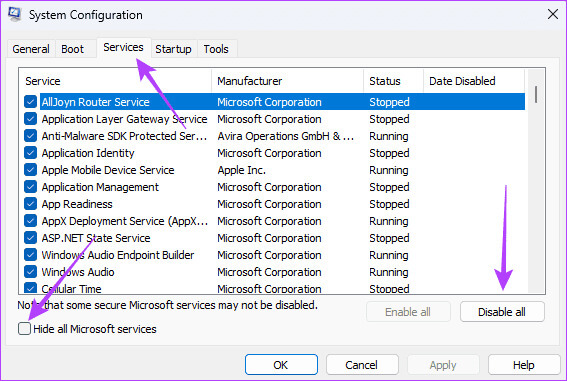Click Avira Operations GmbH manufacturer cell
This screenshot has width=567, height=381.
(286, 136)
